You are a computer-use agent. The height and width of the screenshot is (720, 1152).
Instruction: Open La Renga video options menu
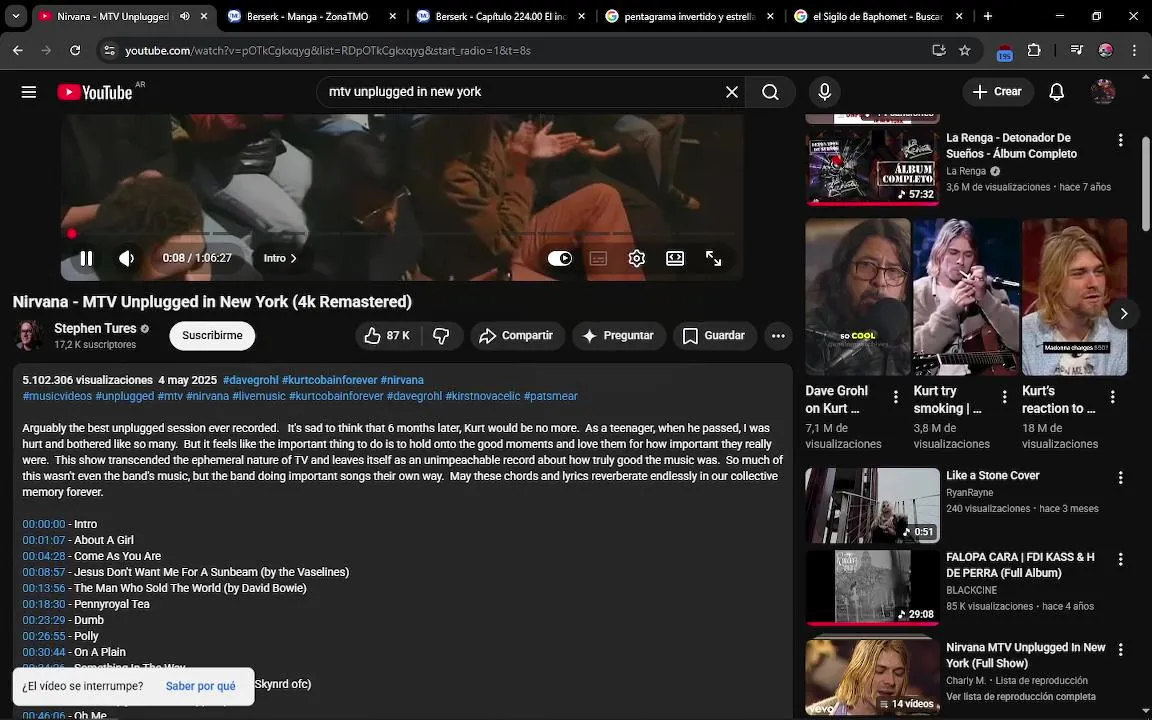(1120, 140)
